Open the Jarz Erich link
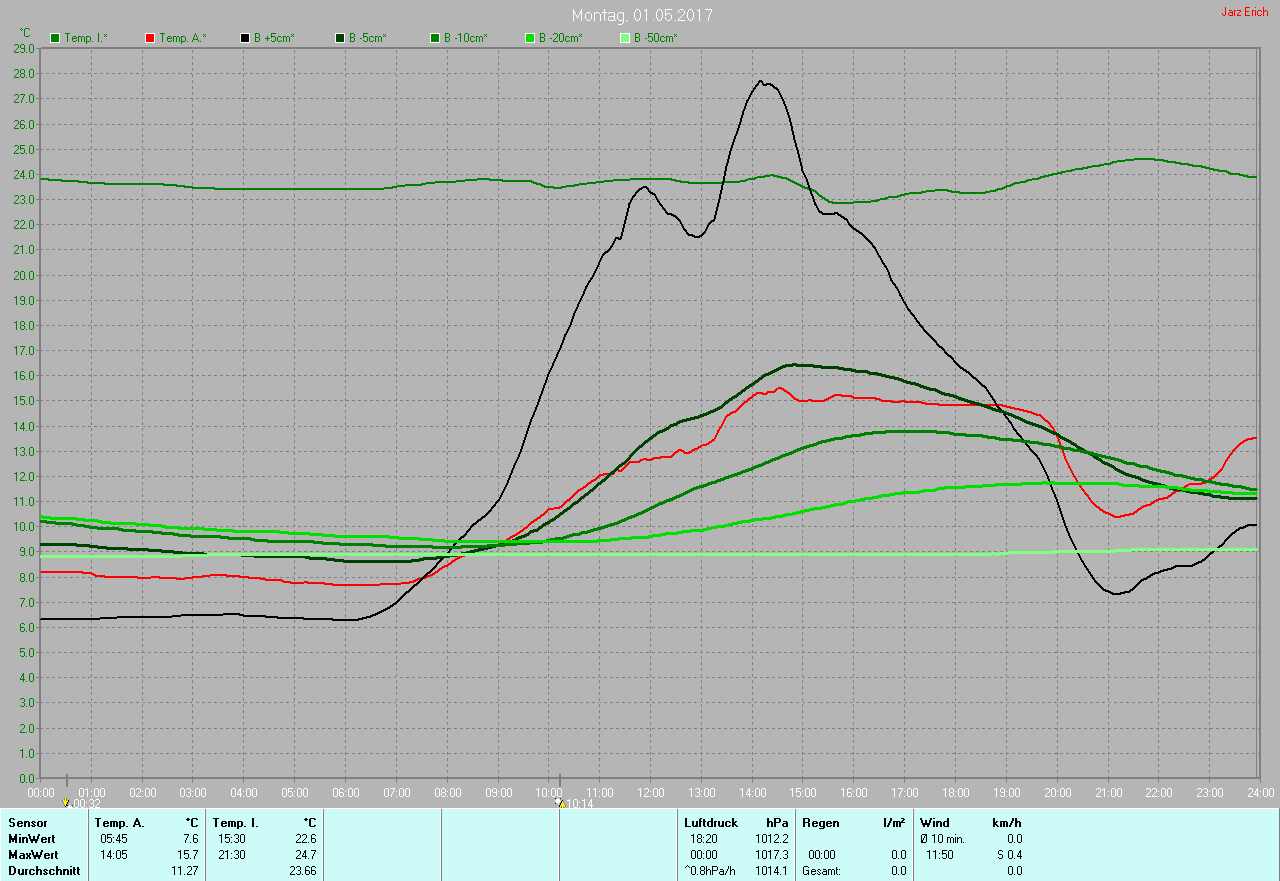 (1244, 12)
